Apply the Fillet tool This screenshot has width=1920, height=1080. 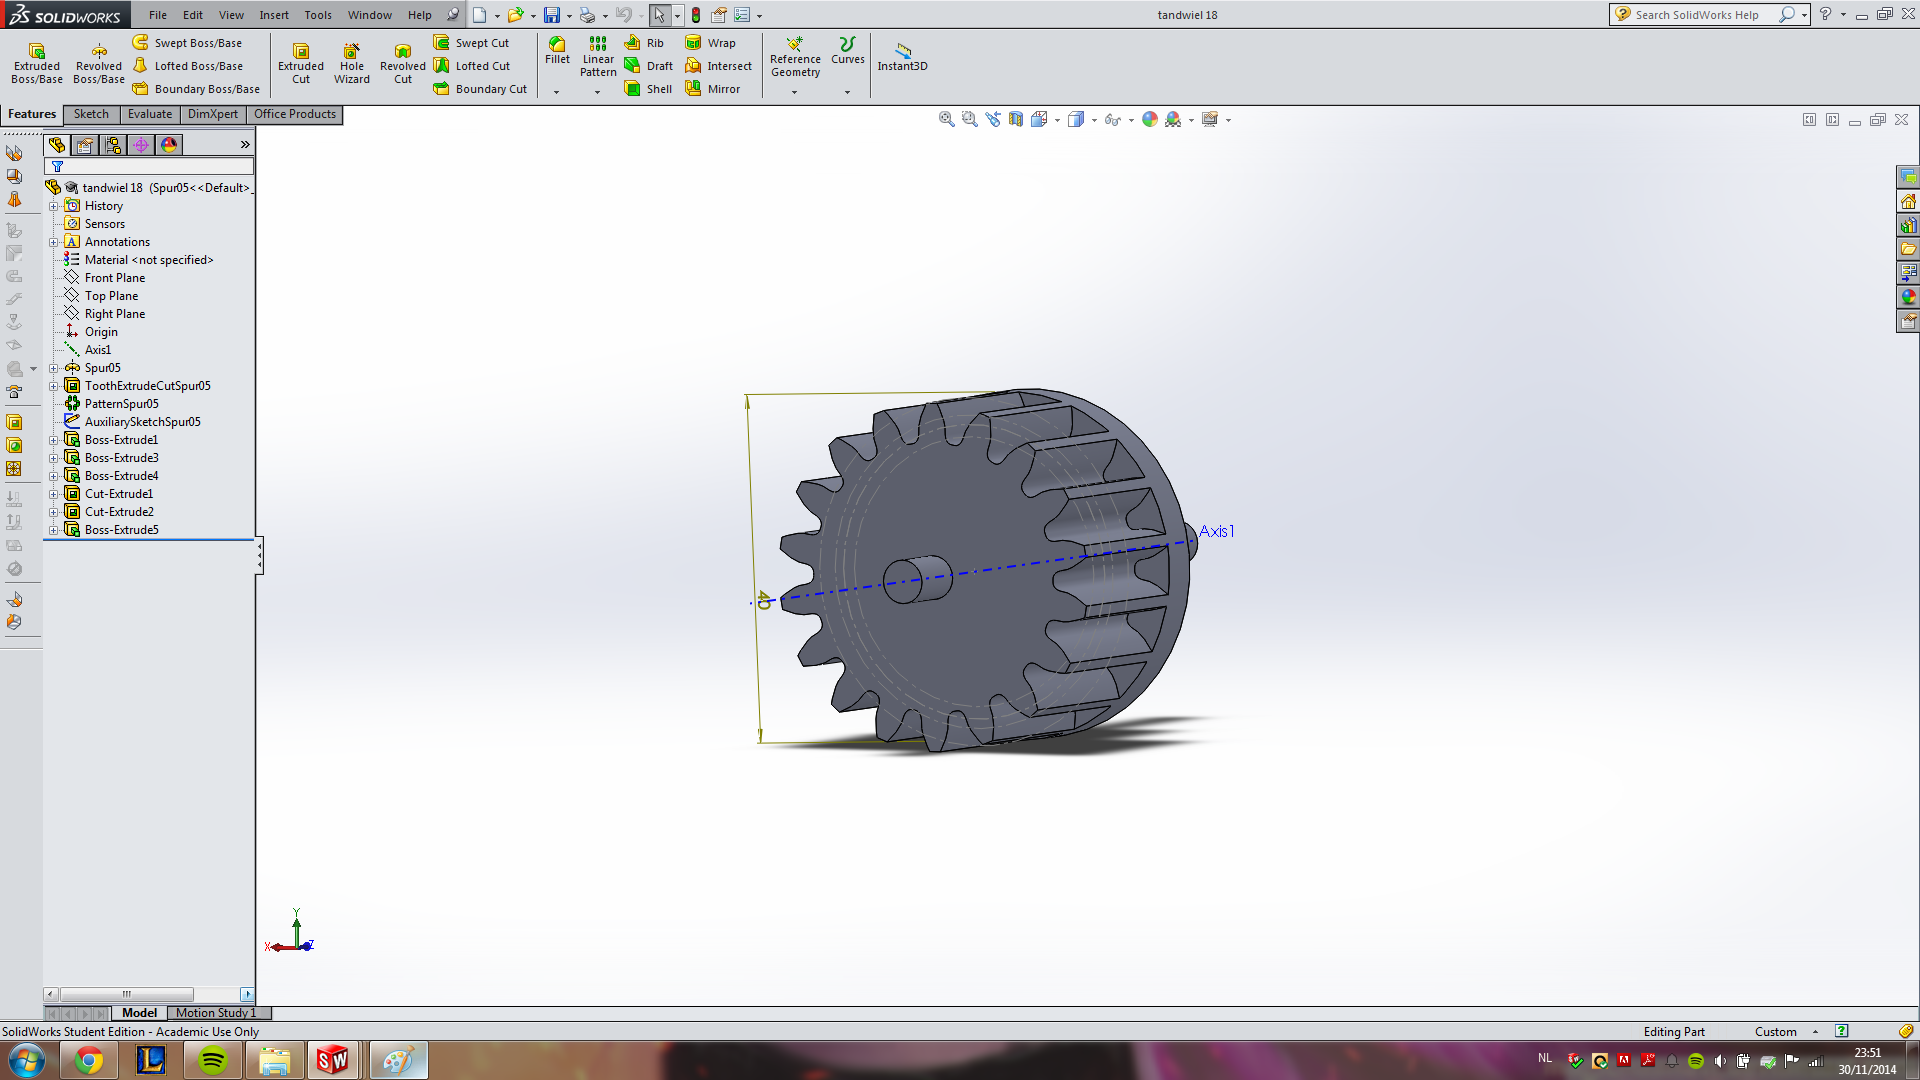coord(557,50)
